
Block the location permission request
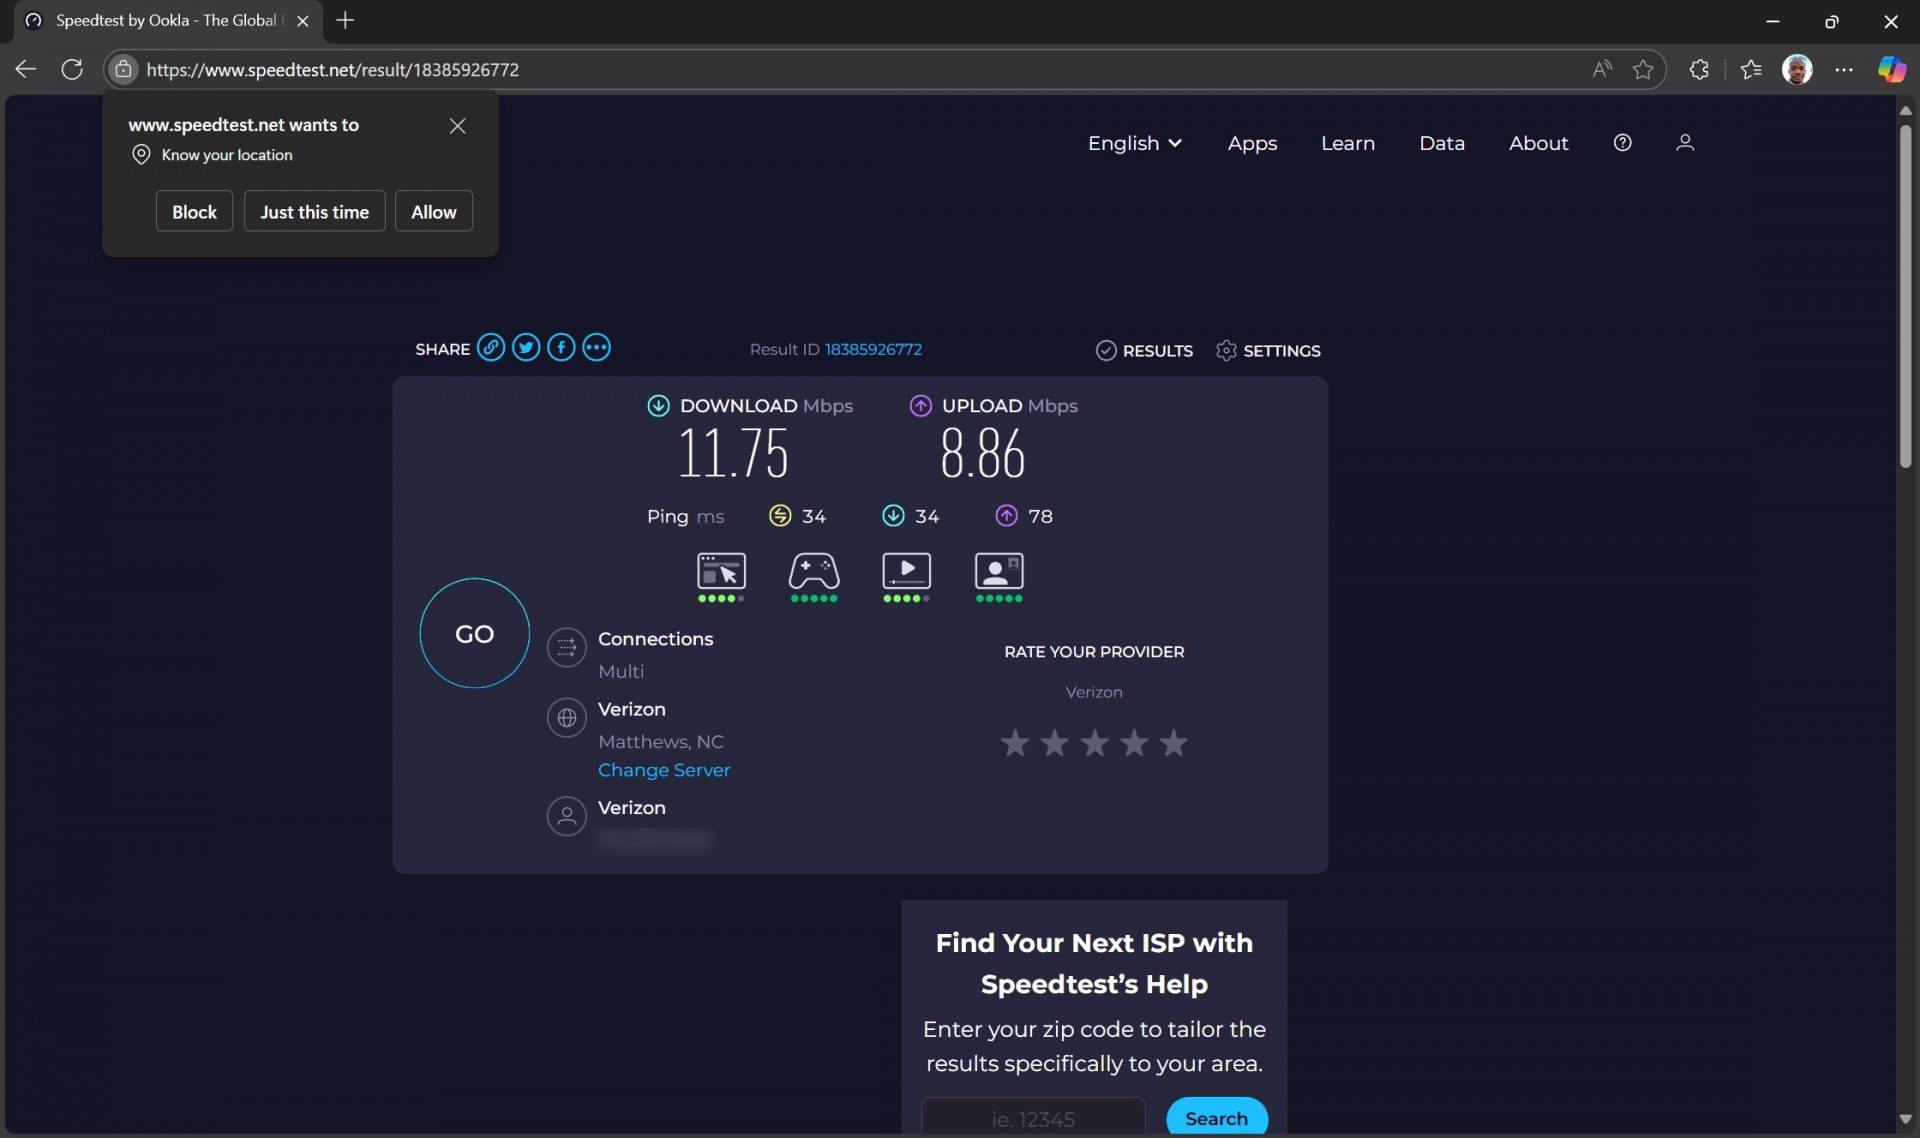194,211
